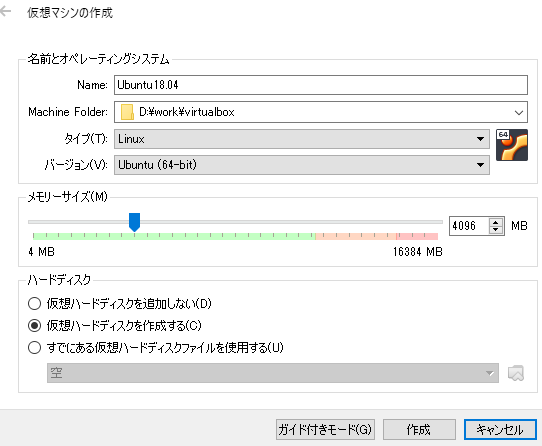Click the yellow folder icon in Machine Folder
Viewport: 542px width, 446px height.
click(127, 112)
